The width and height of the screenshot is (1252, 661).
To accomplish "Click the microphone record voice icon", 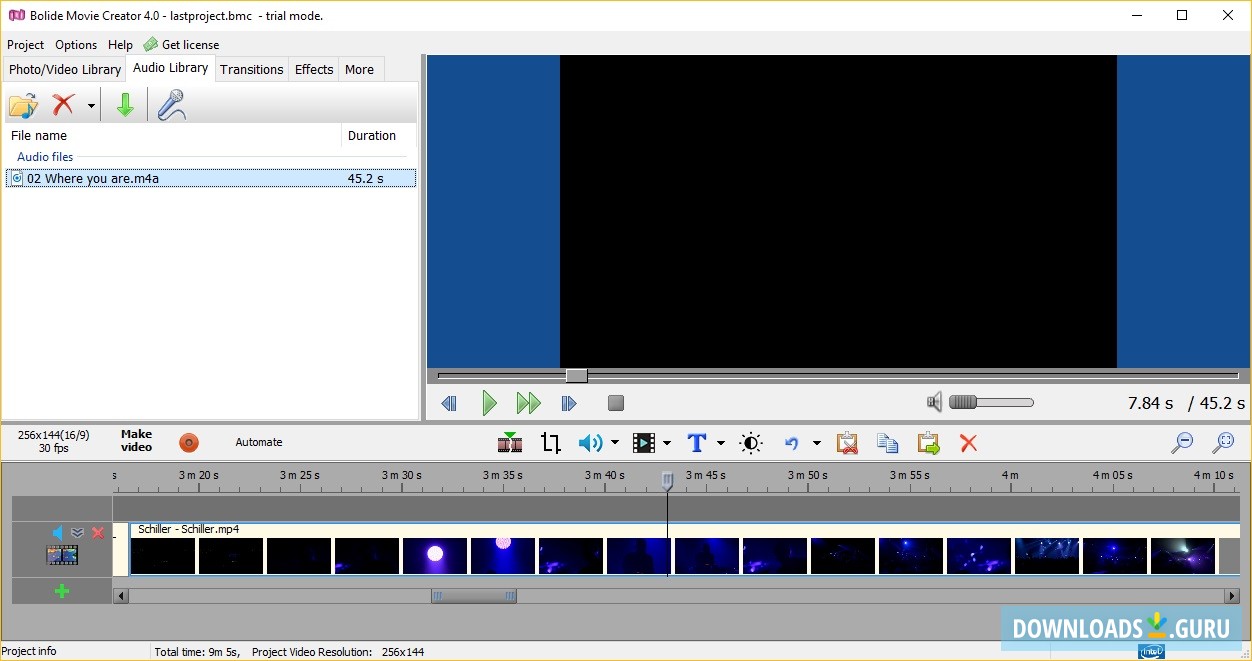I will tap(172, 105).
